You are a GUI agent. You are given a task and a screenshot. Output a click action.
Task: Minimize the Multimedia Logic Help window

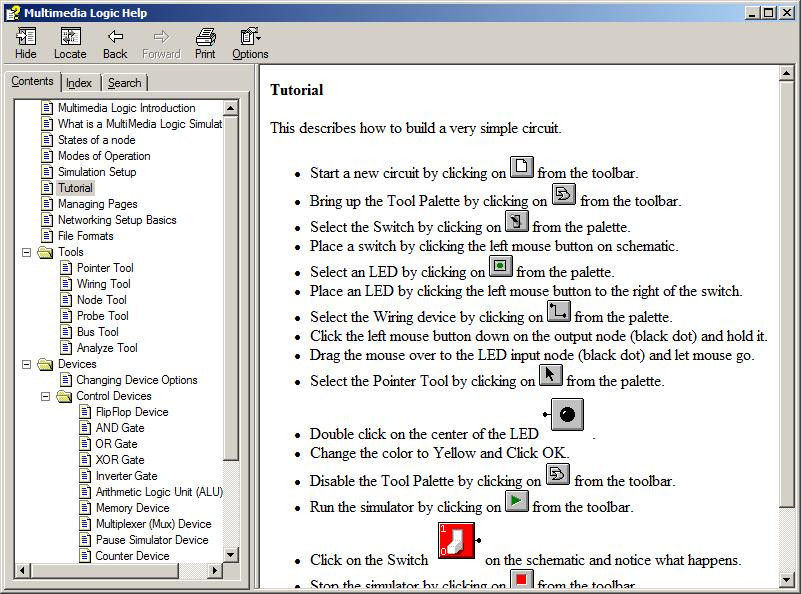coord(752,12)
